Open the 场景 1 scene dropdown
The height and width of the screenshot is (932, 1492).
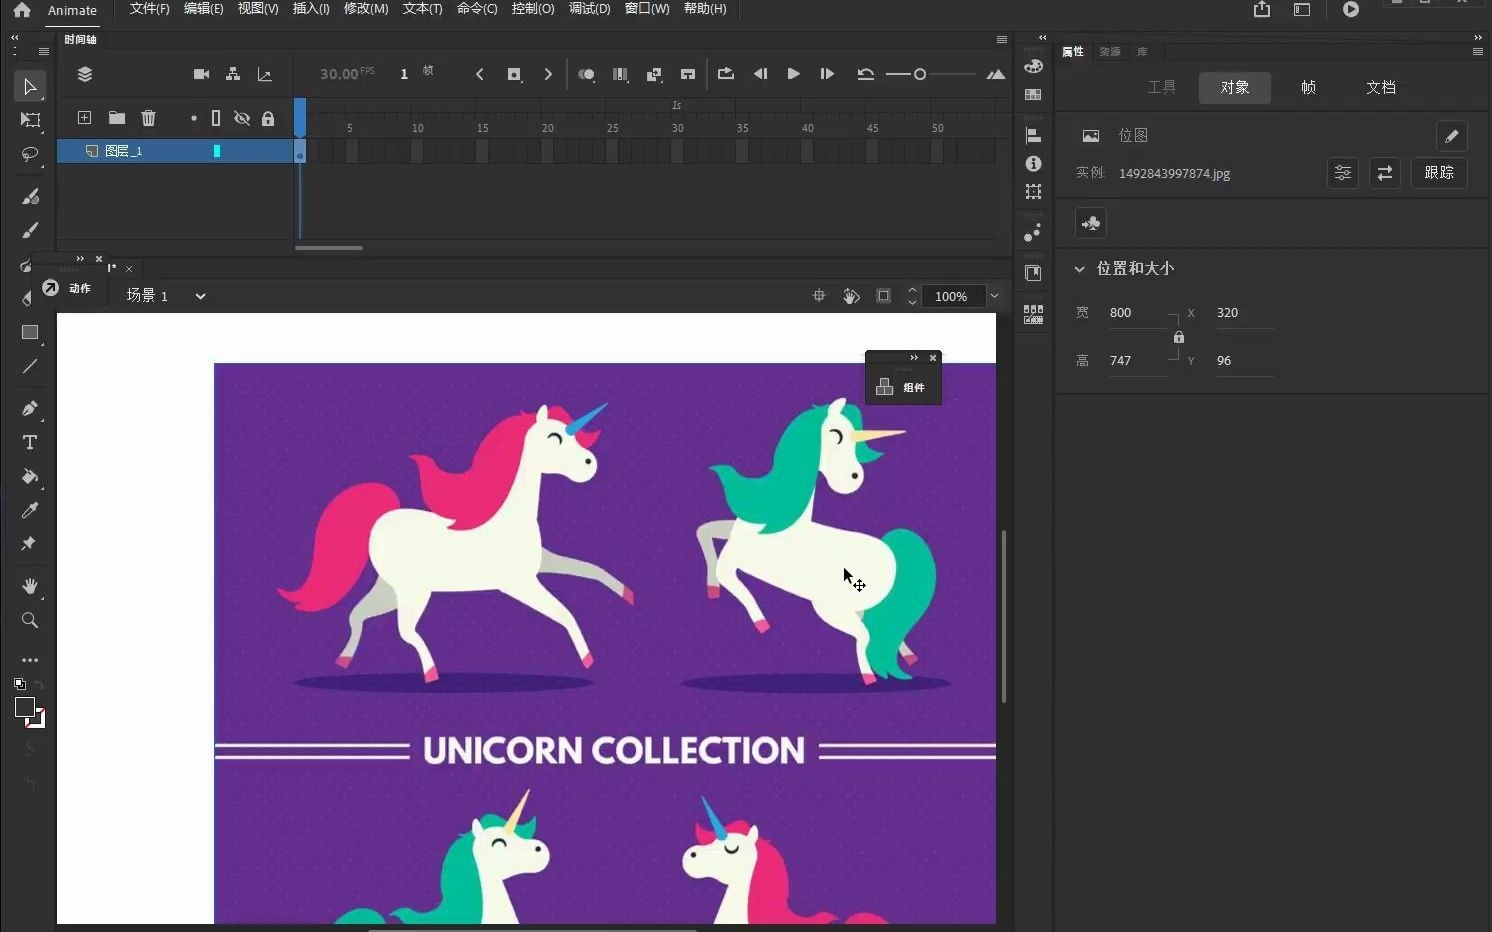200,296
